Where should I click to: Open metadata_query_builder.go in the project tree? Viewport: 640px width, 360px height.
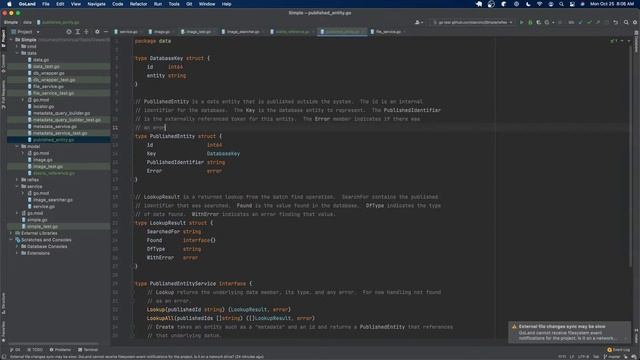(61, 113)
